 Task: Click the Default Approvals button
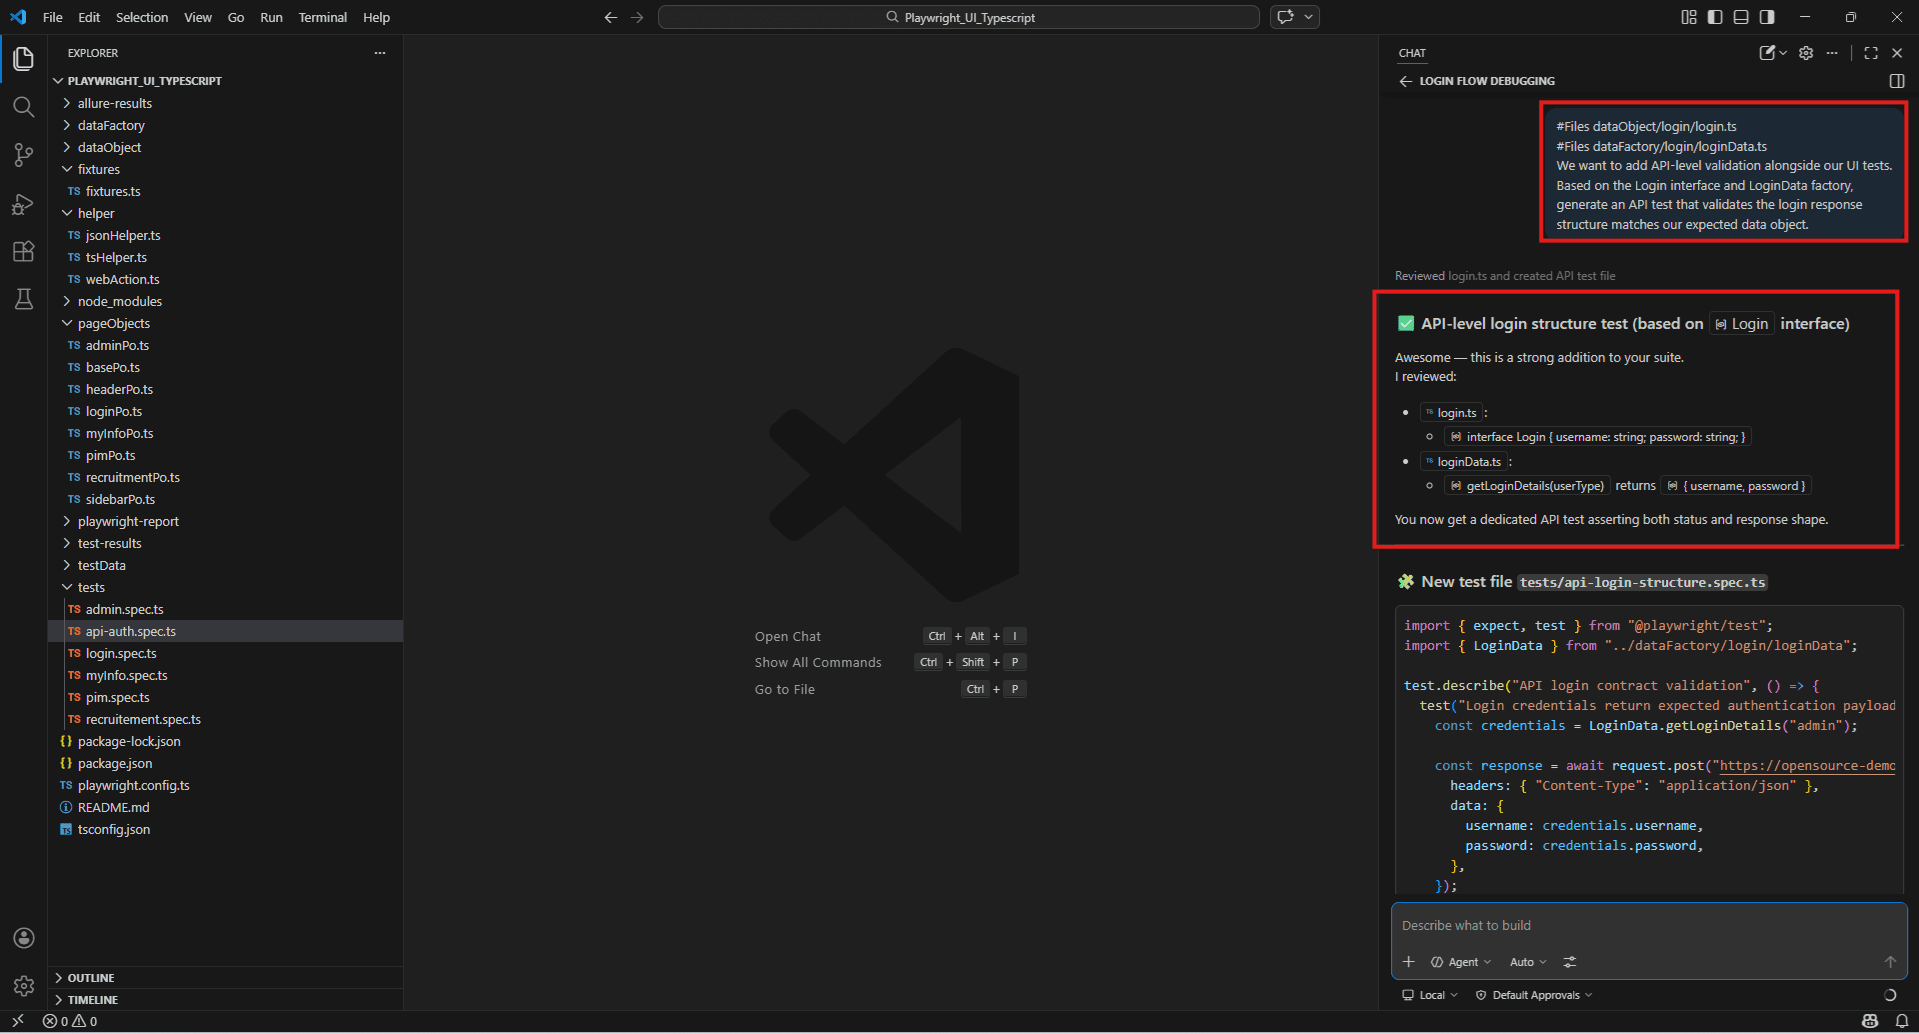1534,995
